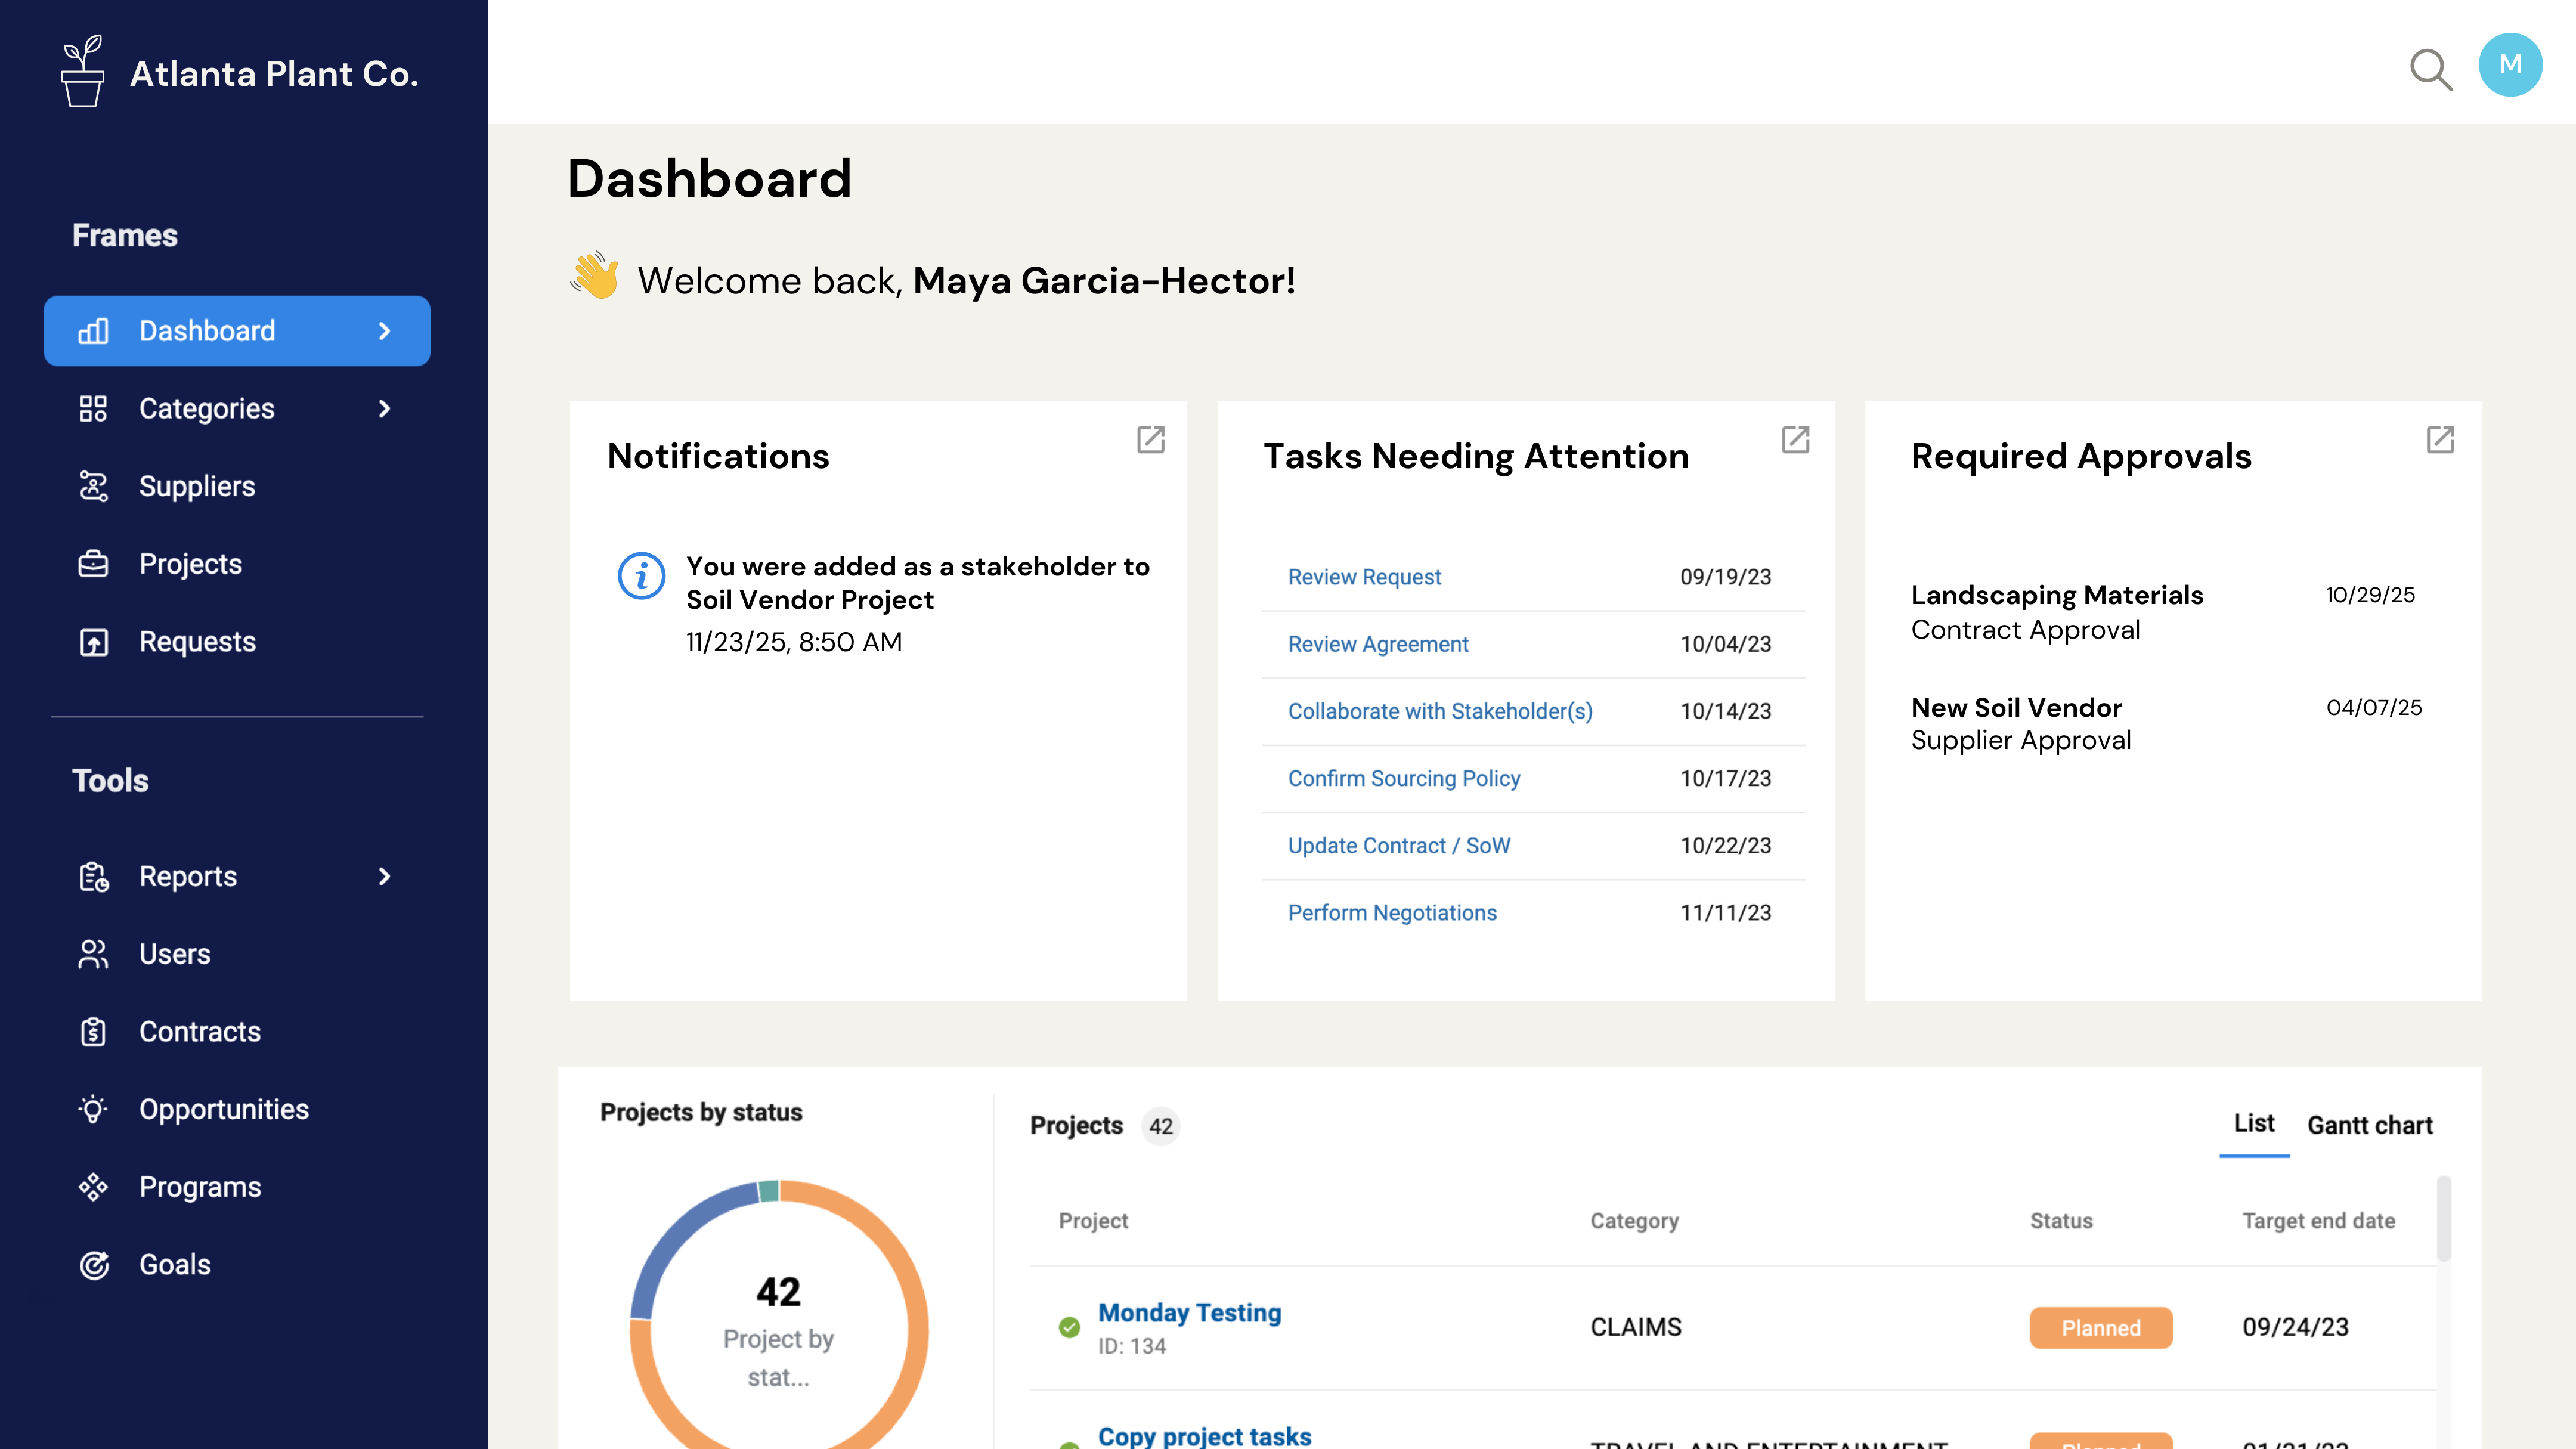Image resolution: width=2576 pixels, height=1449 pixels.
Task: Open the user avatar M menu
Action: tap(2510, 65)
